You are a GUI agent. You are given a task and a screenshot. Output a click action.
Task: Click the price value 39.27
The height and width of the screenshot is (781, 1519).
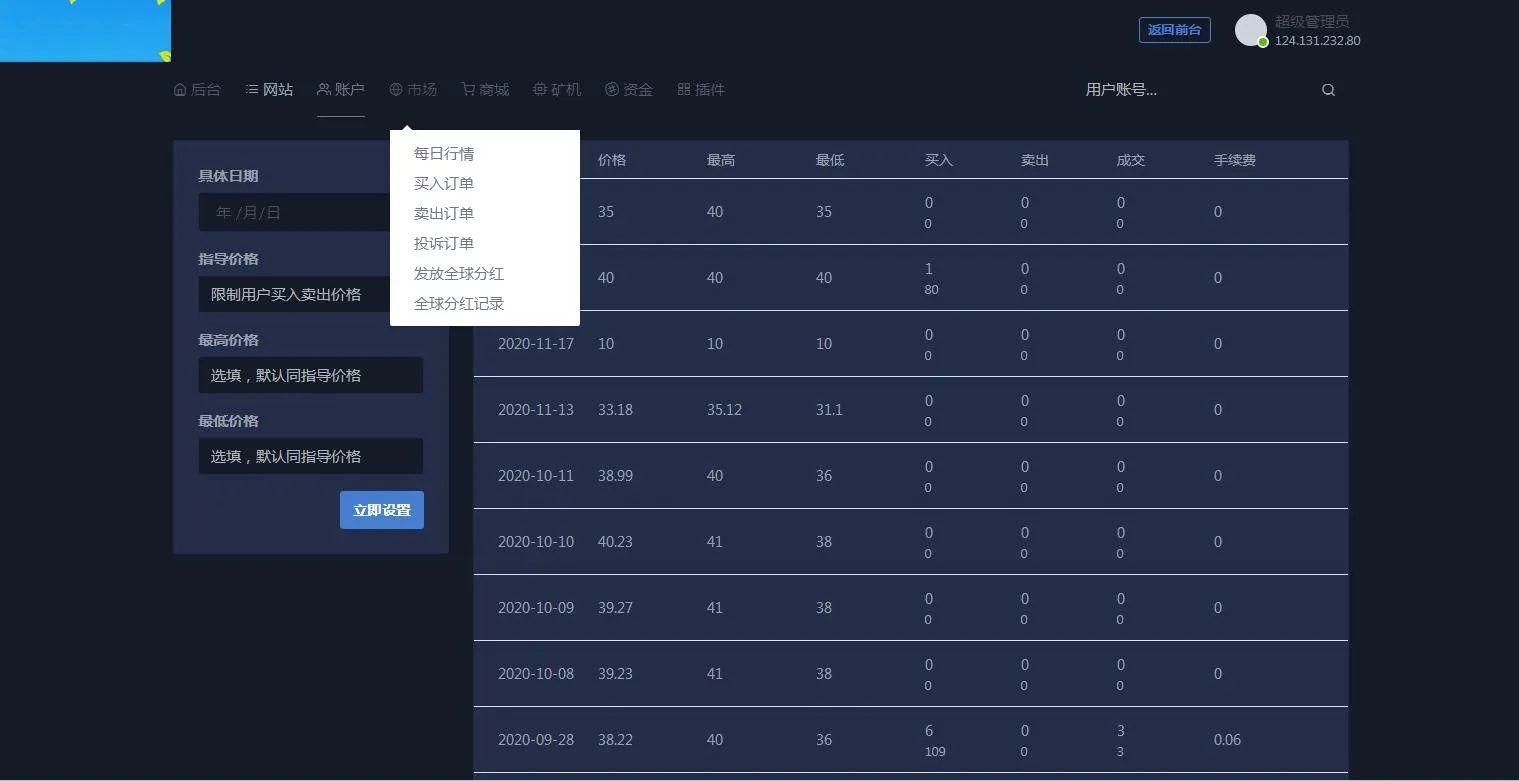[x=615, y=608]
